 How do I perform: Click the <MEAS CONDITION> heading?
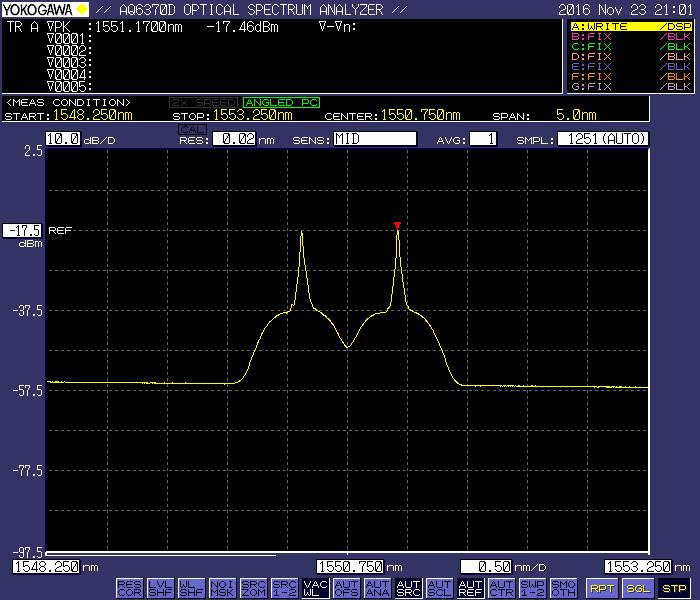(x=68, y=103)
